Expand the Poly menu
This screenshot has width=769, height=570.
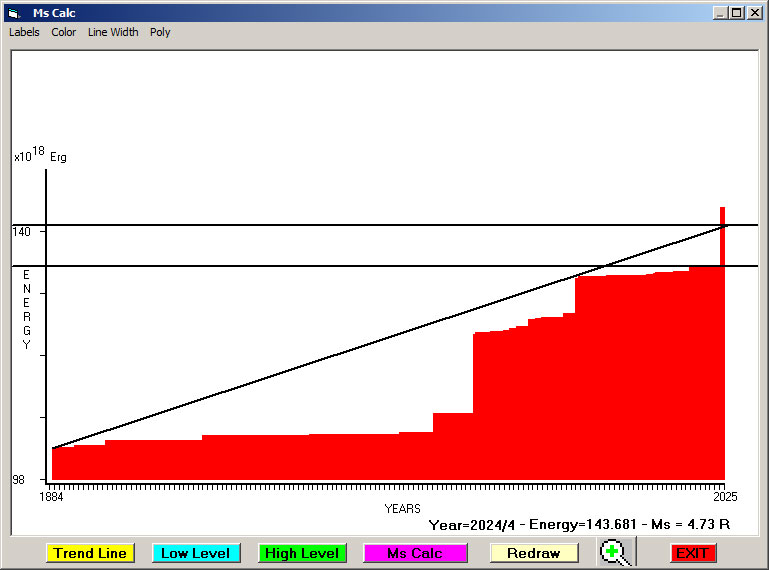click(160, 32)
